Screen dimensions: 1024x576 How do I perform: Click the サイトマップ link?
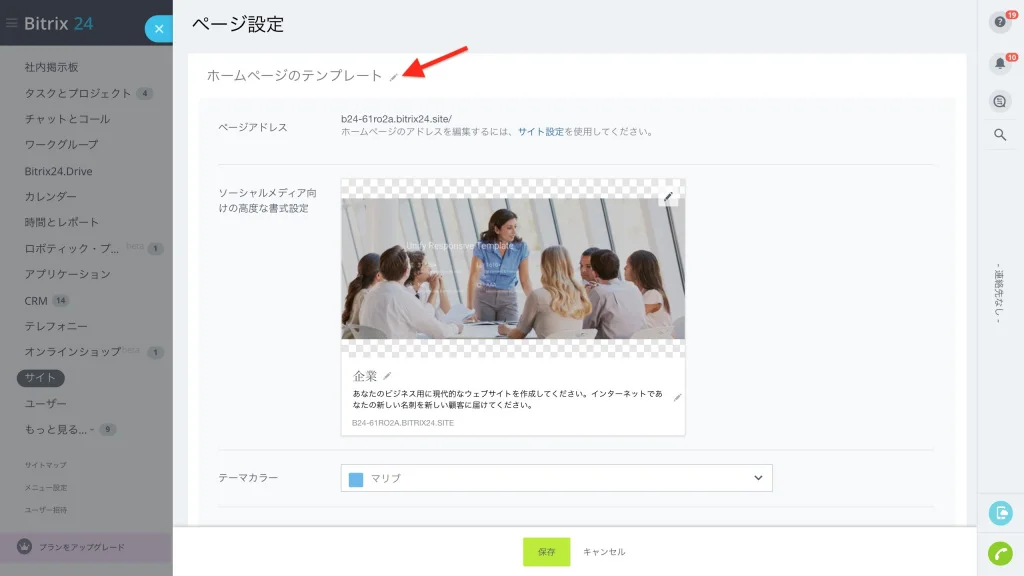(45, 465)
